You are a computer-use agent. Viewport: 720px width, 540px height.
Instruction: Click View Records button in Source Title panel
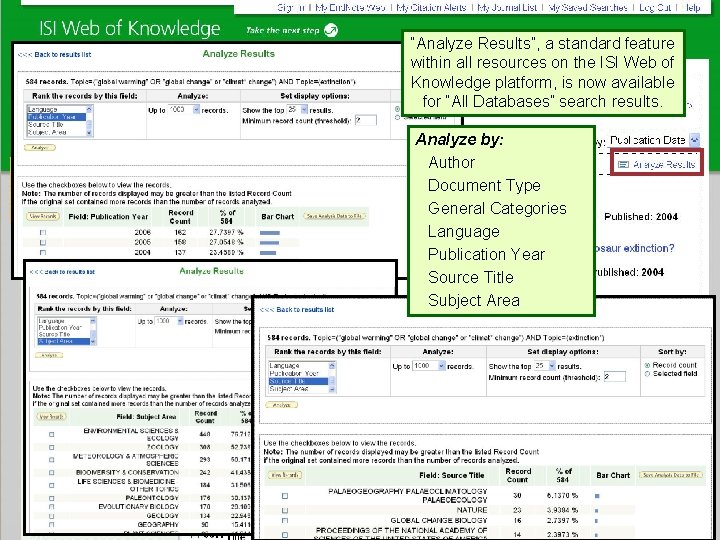[285, 475]
